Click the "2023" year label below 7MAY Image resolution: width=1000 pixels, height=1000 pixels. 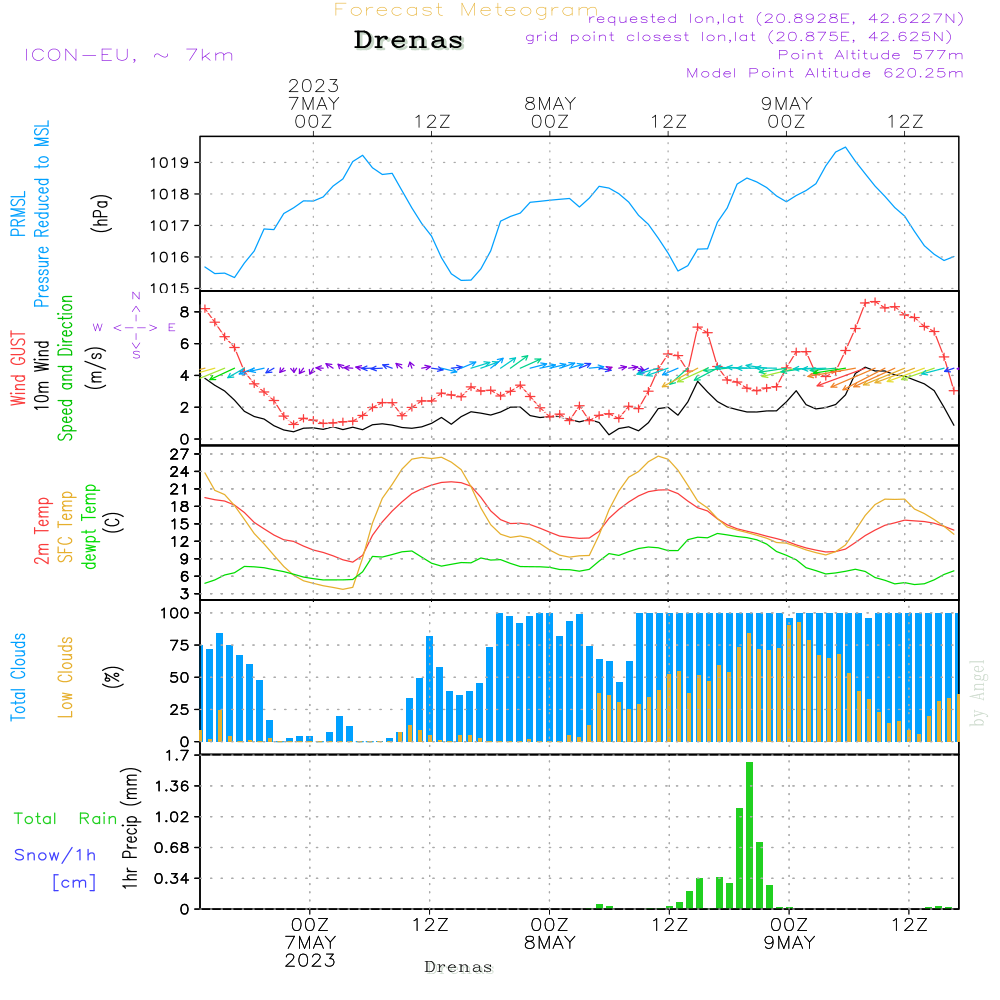310,960
